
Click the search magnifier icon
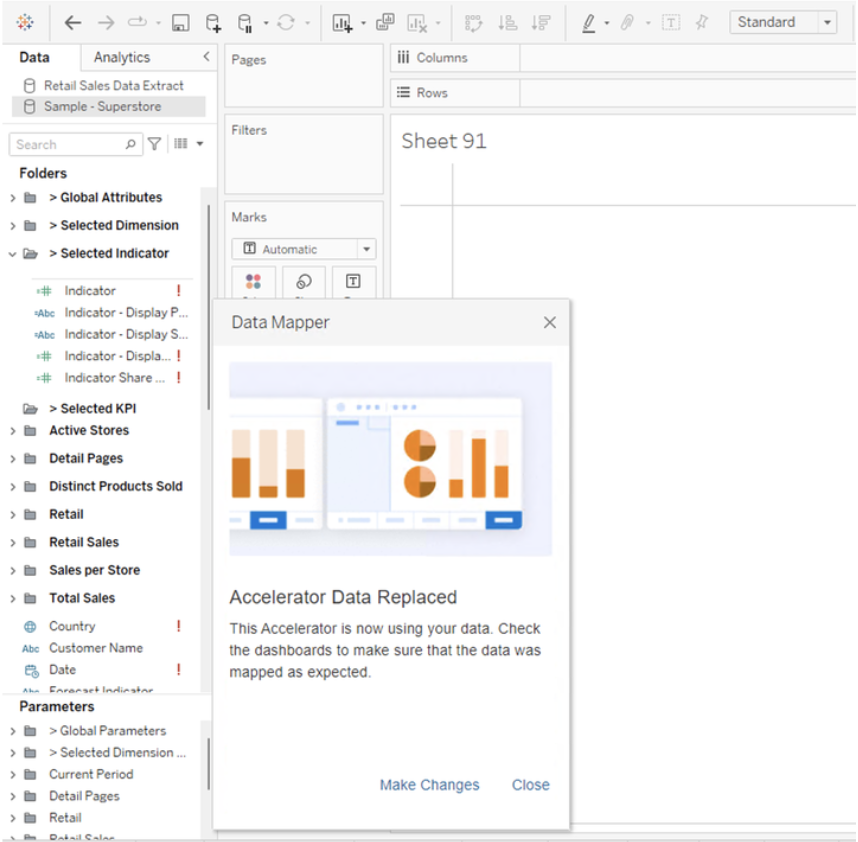[x=130, y=144]
